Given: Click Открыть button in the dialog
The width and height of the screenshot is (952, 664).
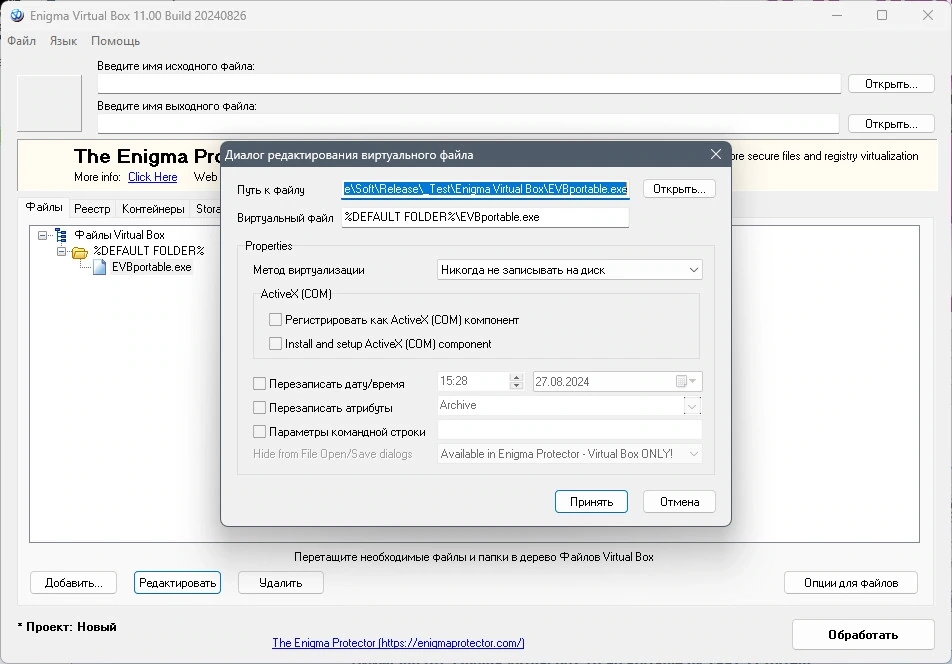Looking at the screenshot, I should coord(679,189).
